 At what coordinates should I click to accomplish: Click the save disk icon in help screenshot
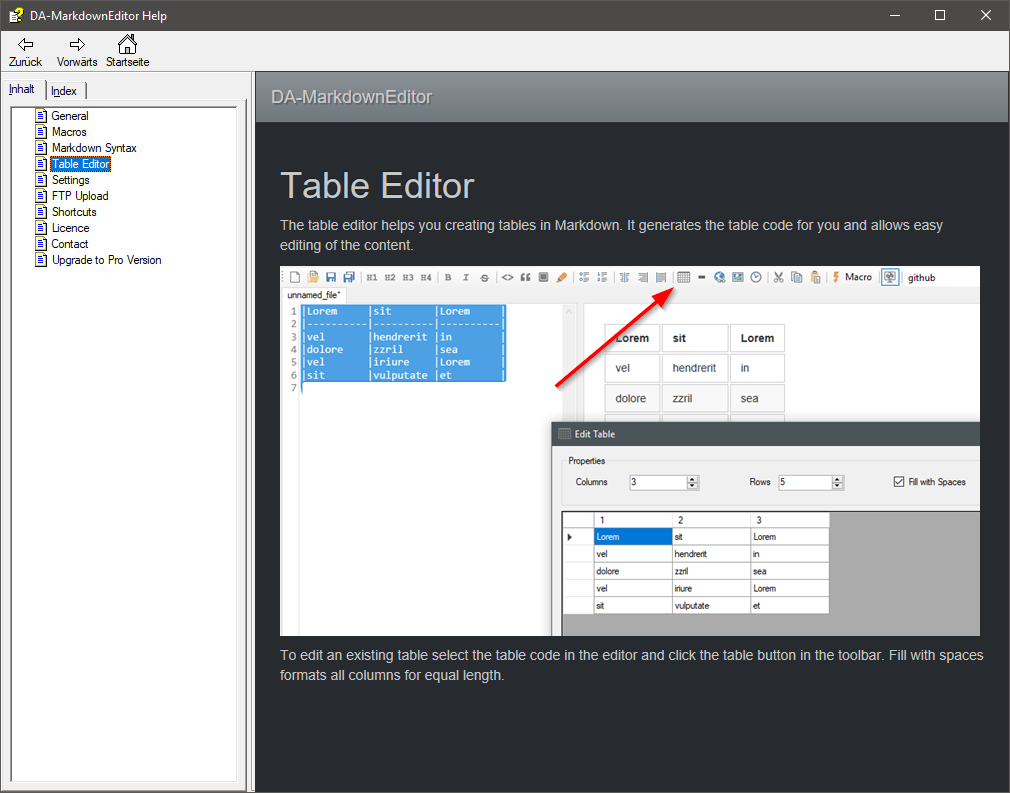[331, 277]
